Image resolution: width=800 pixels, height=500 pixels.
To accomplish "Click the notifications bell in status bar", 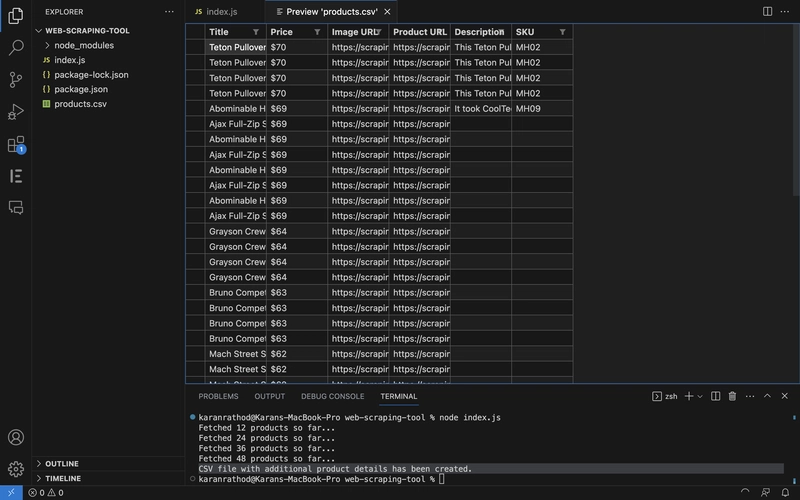I will point(786,492).
